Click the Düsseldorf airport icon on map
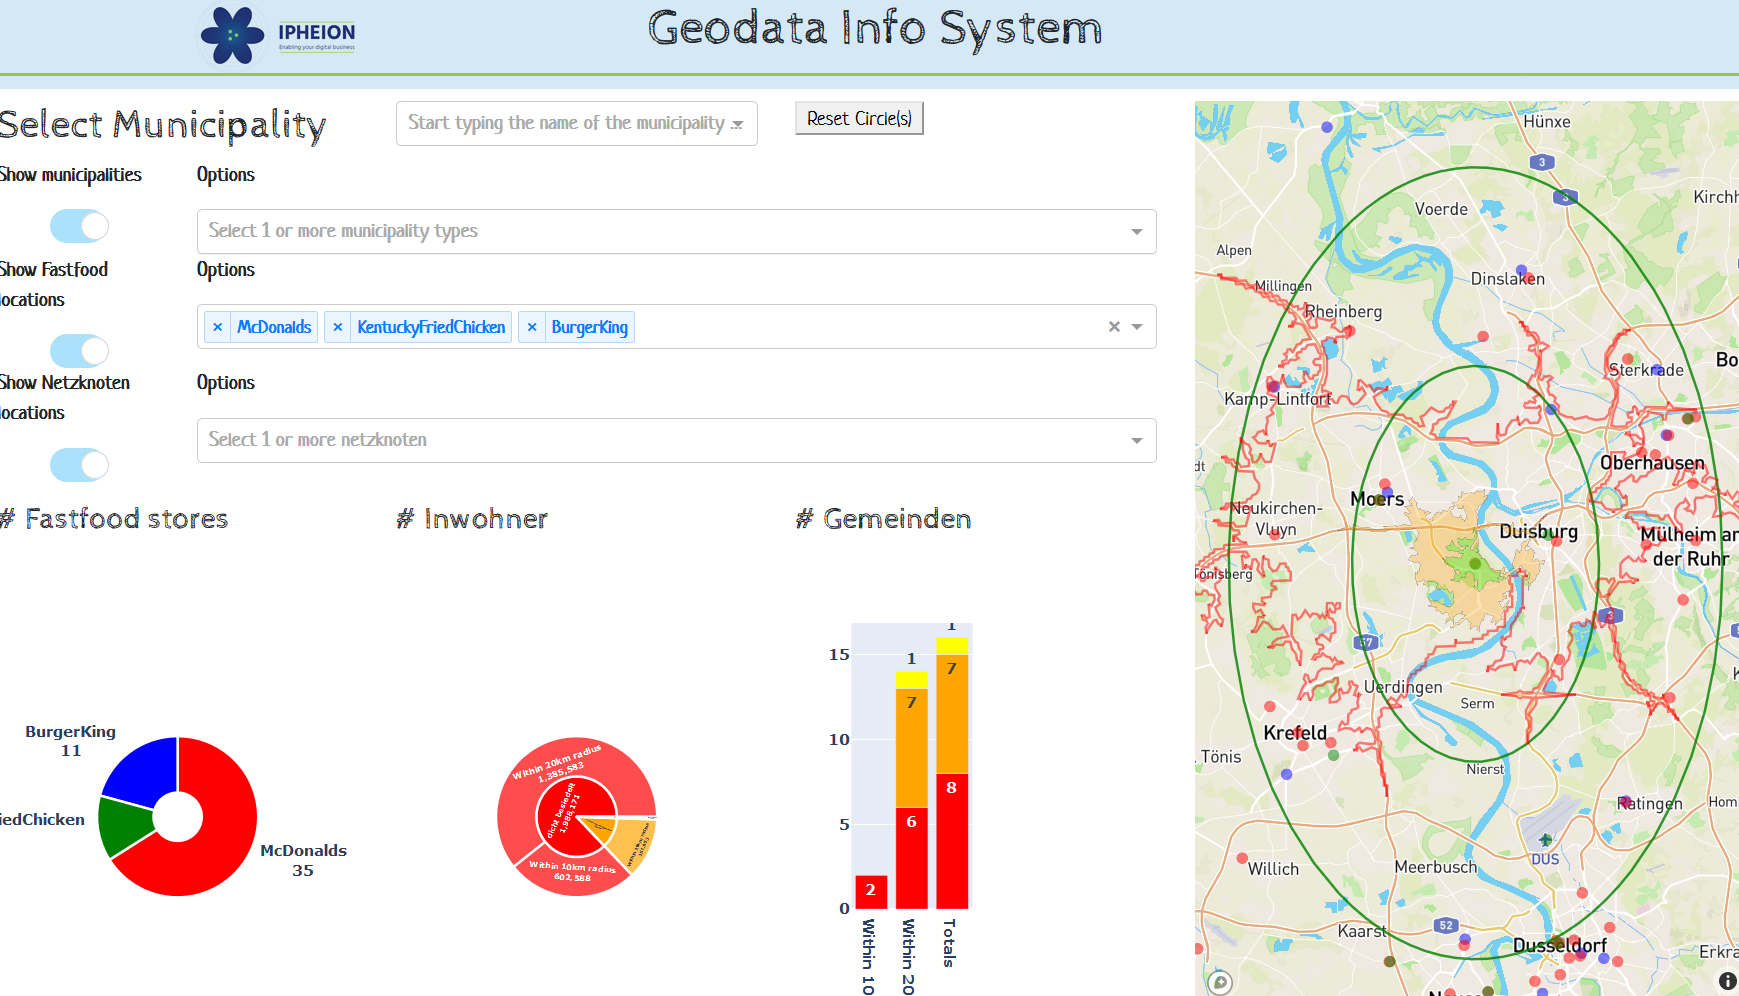The width and height of the screenshot is (1739, 996). click(x=1545, y=839)
